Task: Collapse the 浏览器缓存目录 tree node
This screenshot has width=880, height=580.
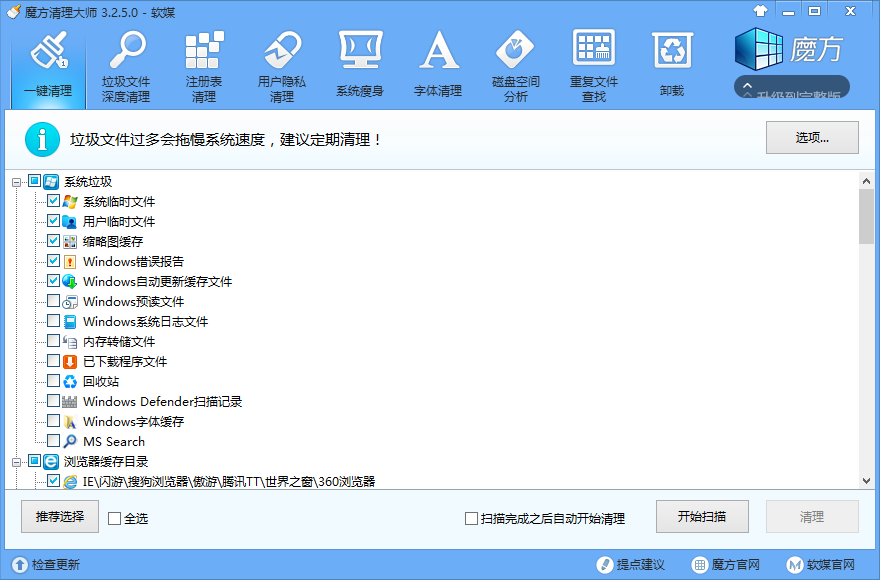Action: tap(17, 462)
